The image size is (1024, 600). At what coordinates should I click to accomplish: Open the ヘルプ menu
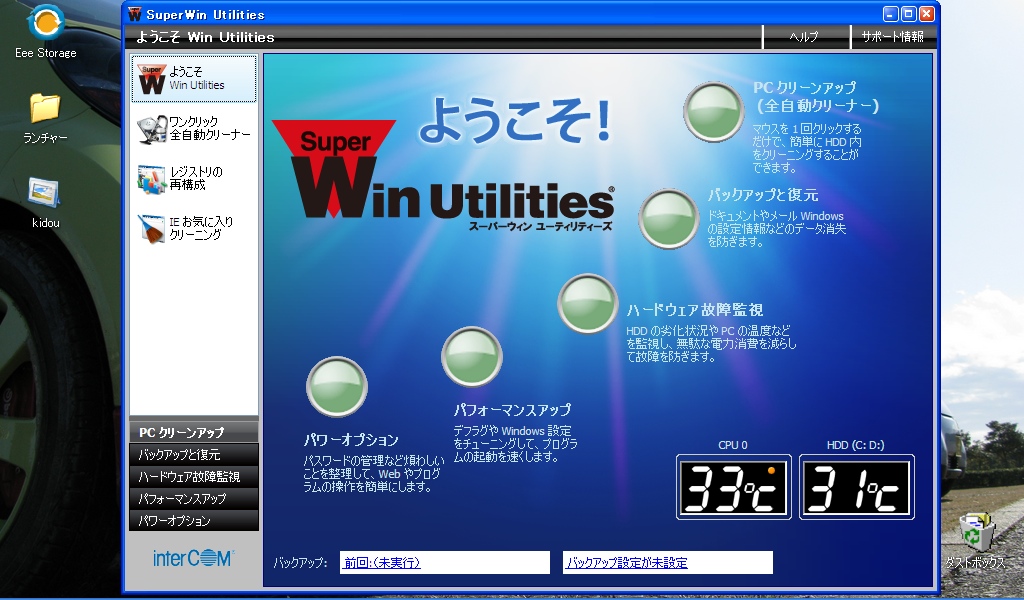click(x=804, y=37)
